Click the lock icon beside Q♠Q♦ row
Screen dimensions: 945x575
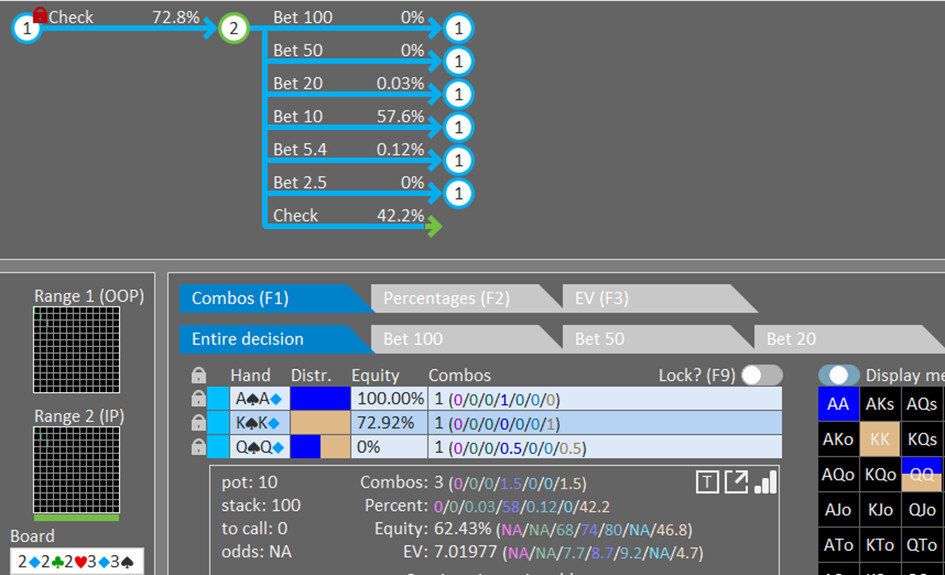click(x=198, y=447)
